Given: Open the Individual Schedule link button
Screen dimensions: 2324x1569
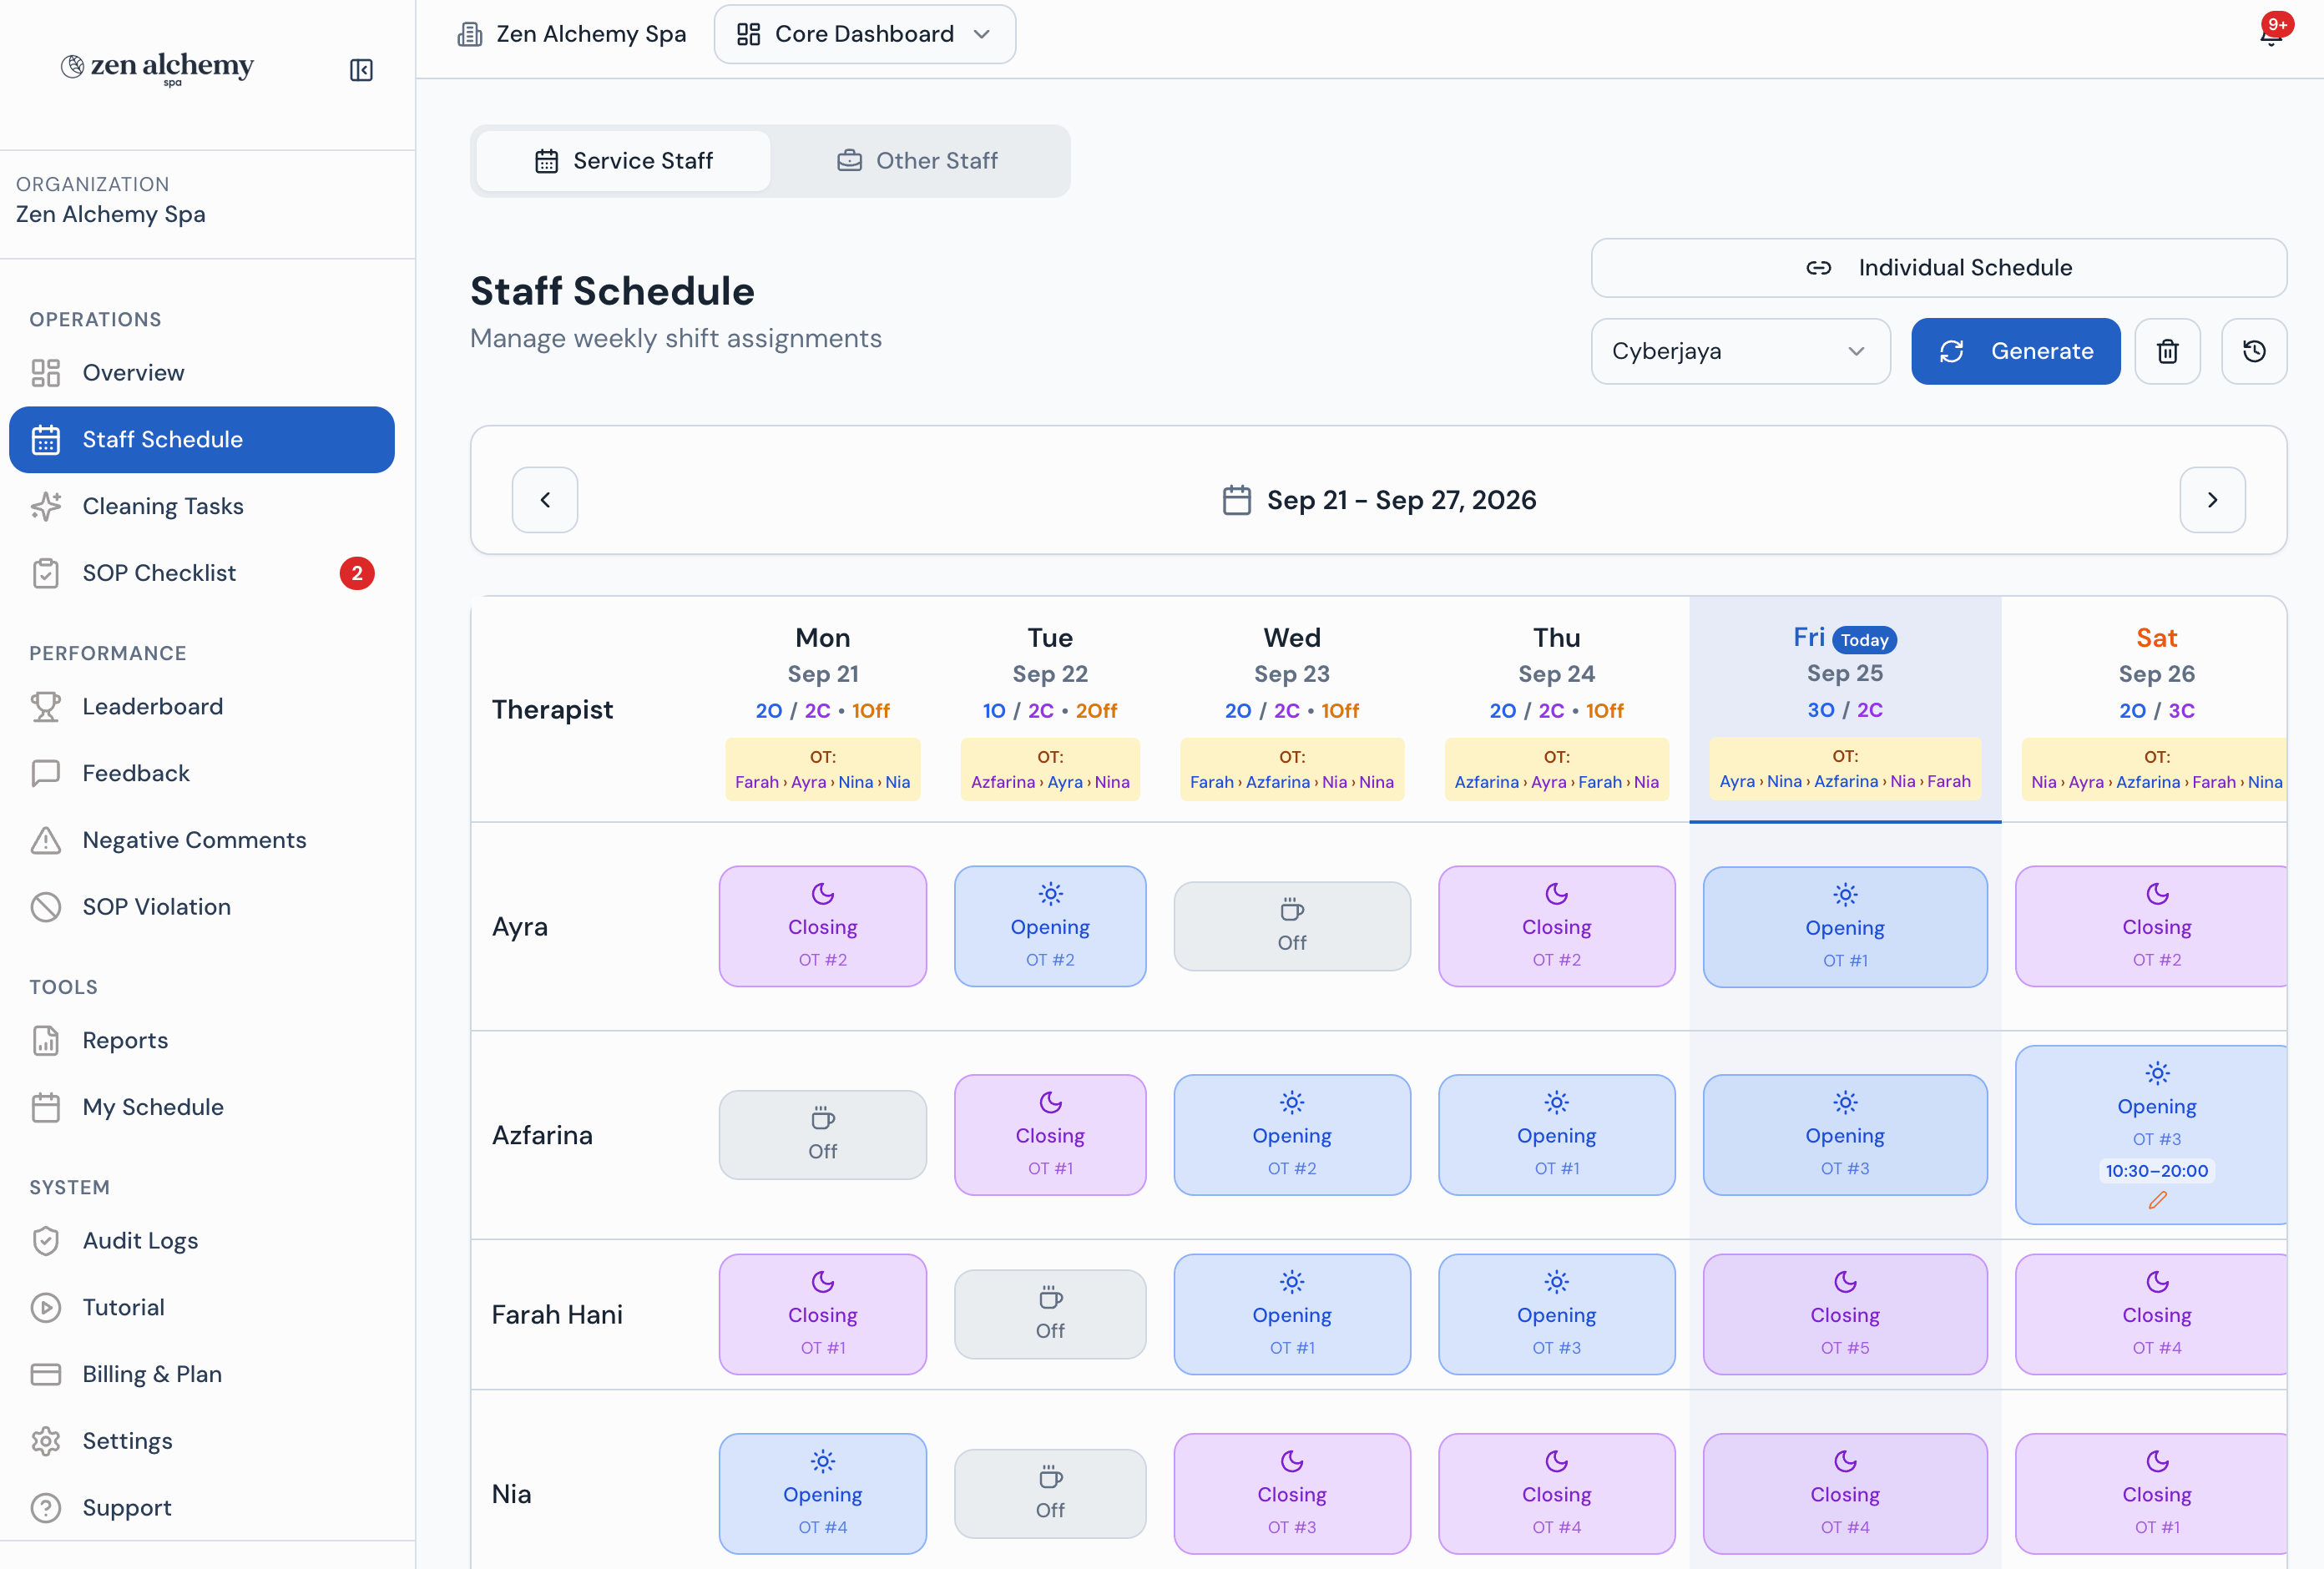Looking at the screenshot, I should point(1938,268).
